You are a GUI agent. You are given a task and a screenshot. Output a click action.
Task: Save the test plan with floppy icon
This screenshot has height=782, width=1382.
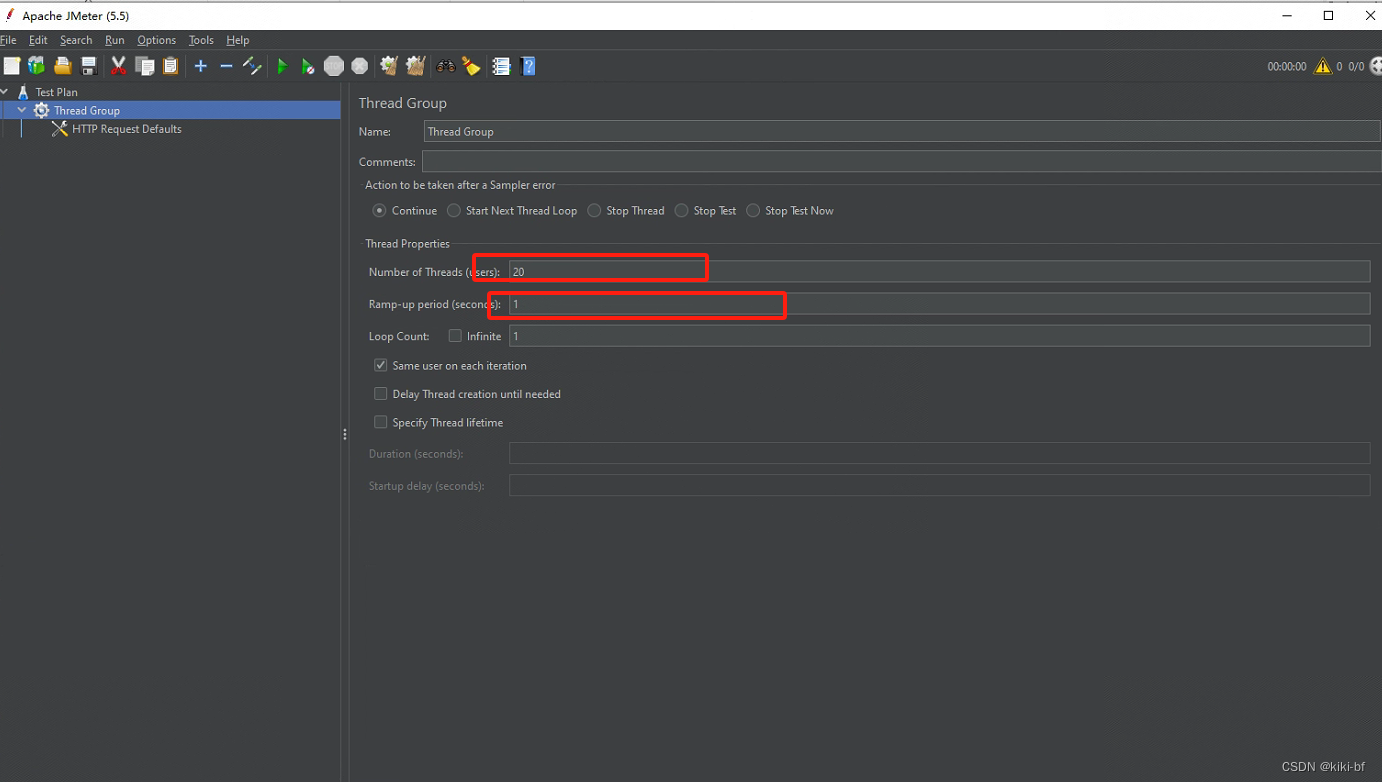[x=89, y=66]
